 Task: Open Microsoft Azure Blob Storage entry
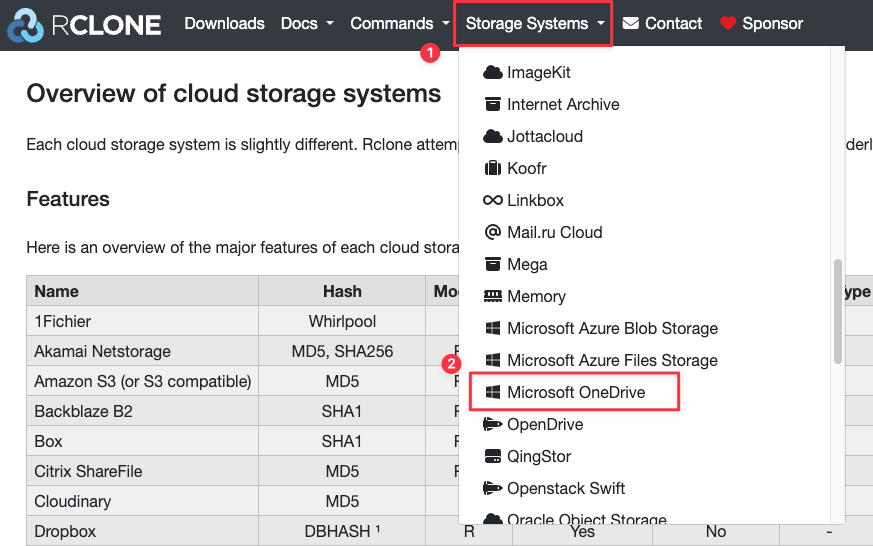612,328
